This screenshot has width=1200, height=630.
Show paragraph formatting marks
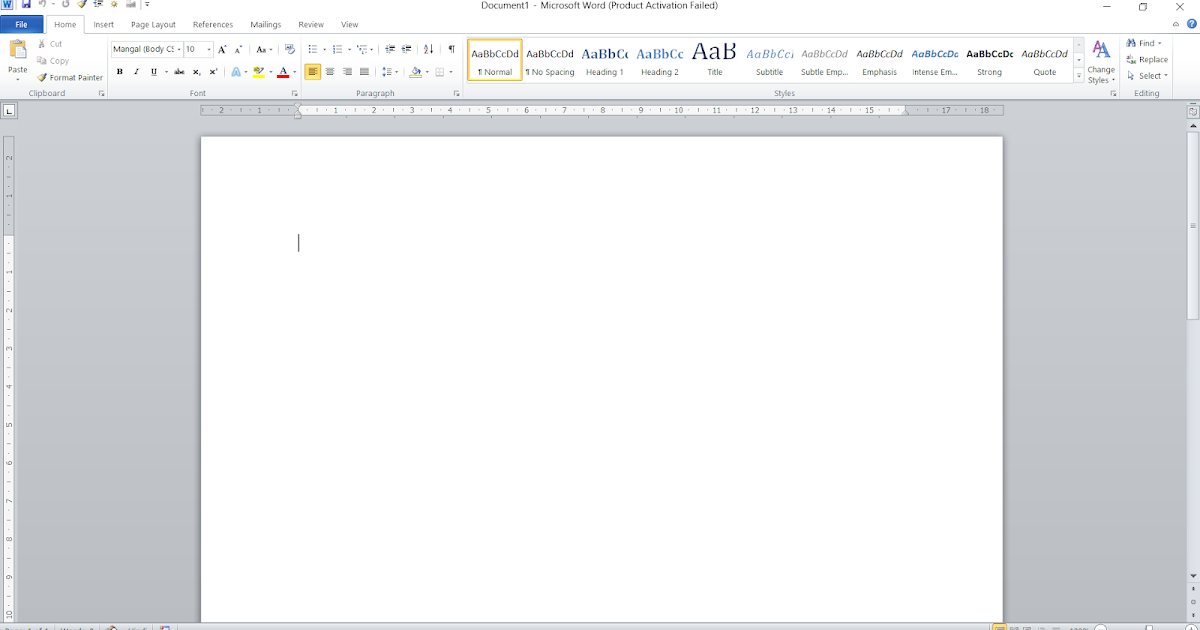(x=451, y=48)
